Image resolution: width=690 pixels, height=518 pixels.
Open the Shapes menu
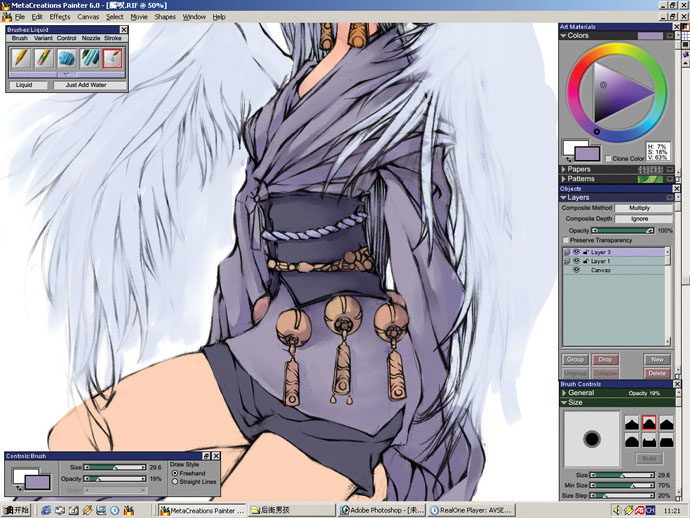pos(165,17)
